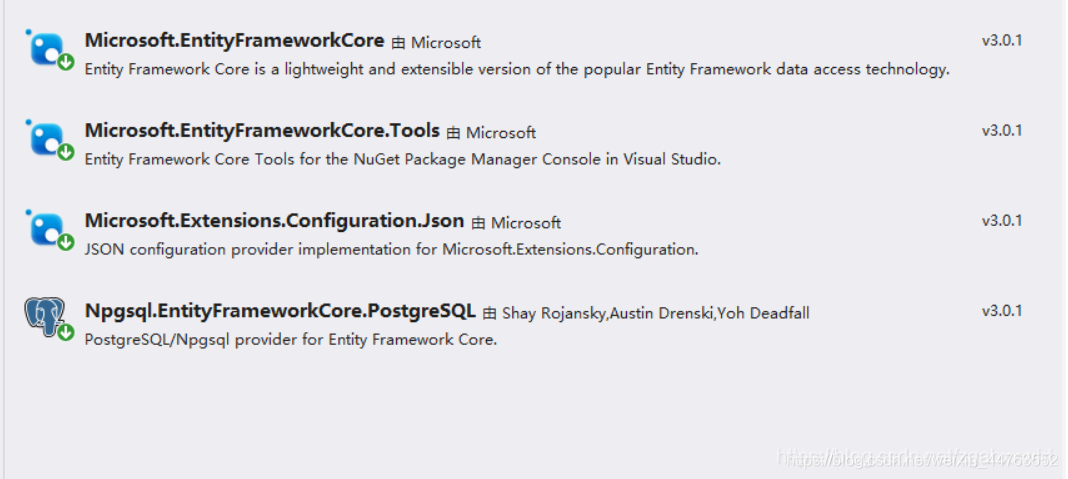Image resolution: width=1068 pixels, height=479 pixels.
Task: Click the Microsoft.EntityFrameworkCore.Tools package icon
Action: [46, 139]
